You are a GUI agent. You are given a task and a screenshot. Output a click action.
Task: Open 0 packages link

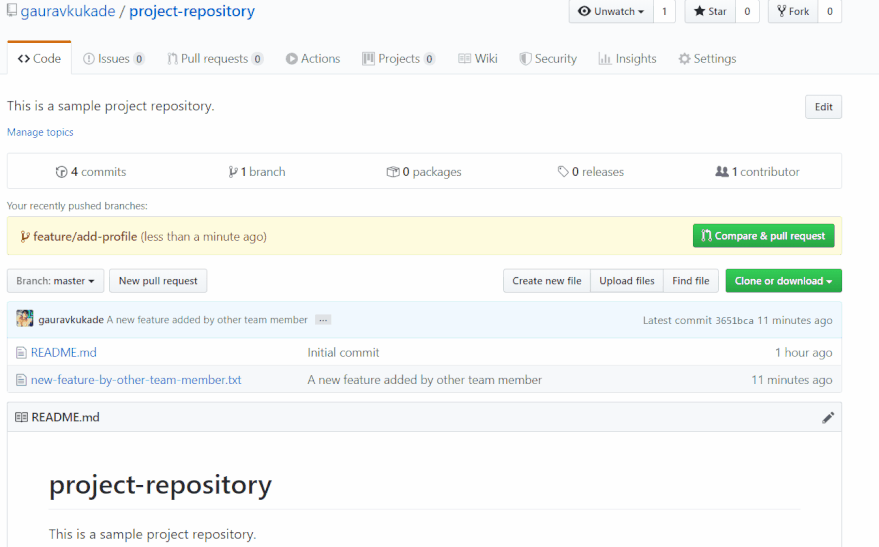[424, 172]
